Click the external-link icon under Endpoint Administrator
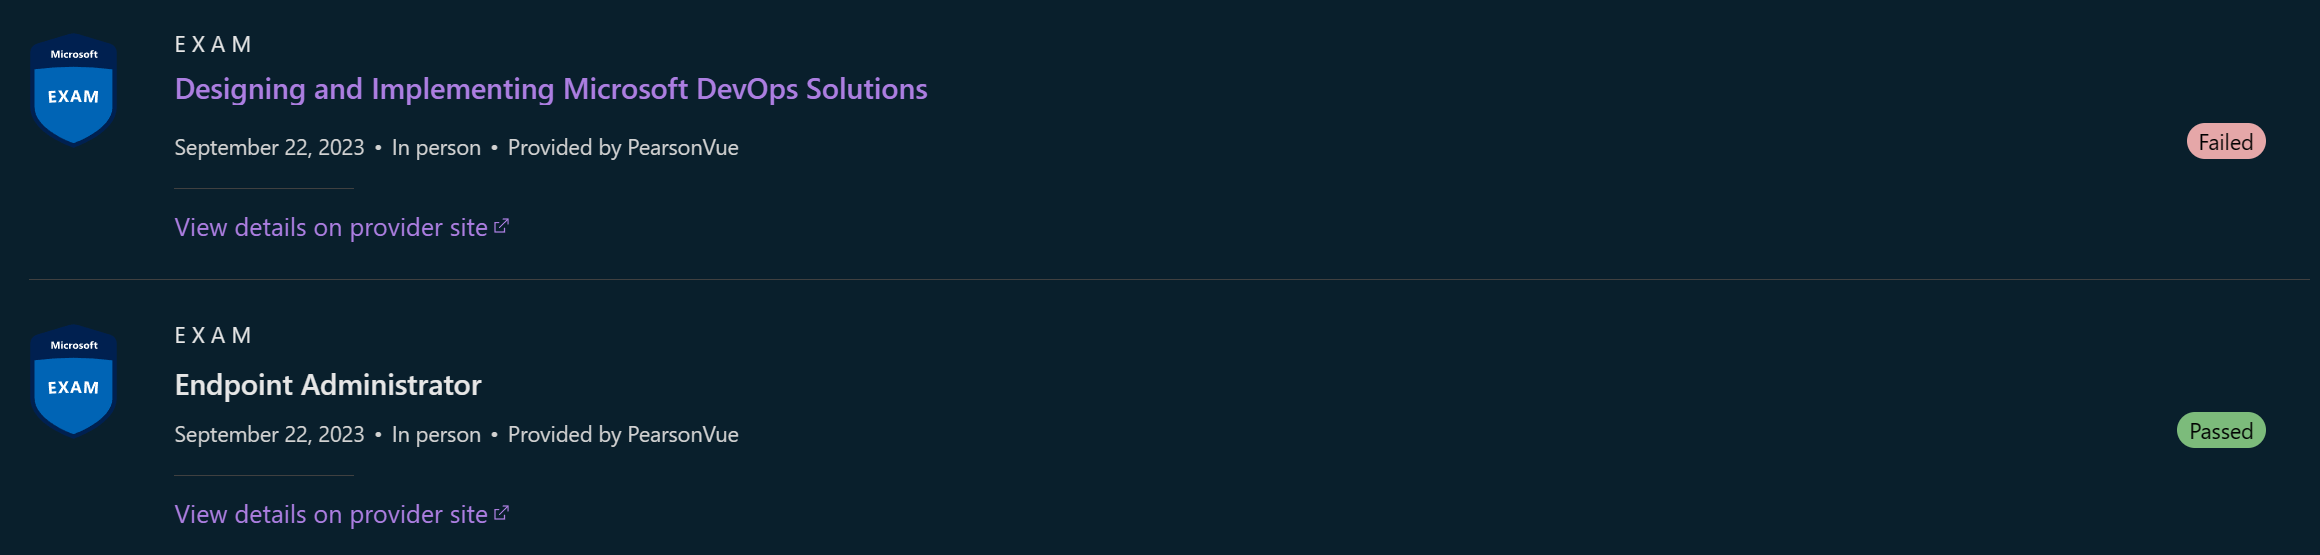The height and width of the screenshot is (555, 2320). [501, 513]
